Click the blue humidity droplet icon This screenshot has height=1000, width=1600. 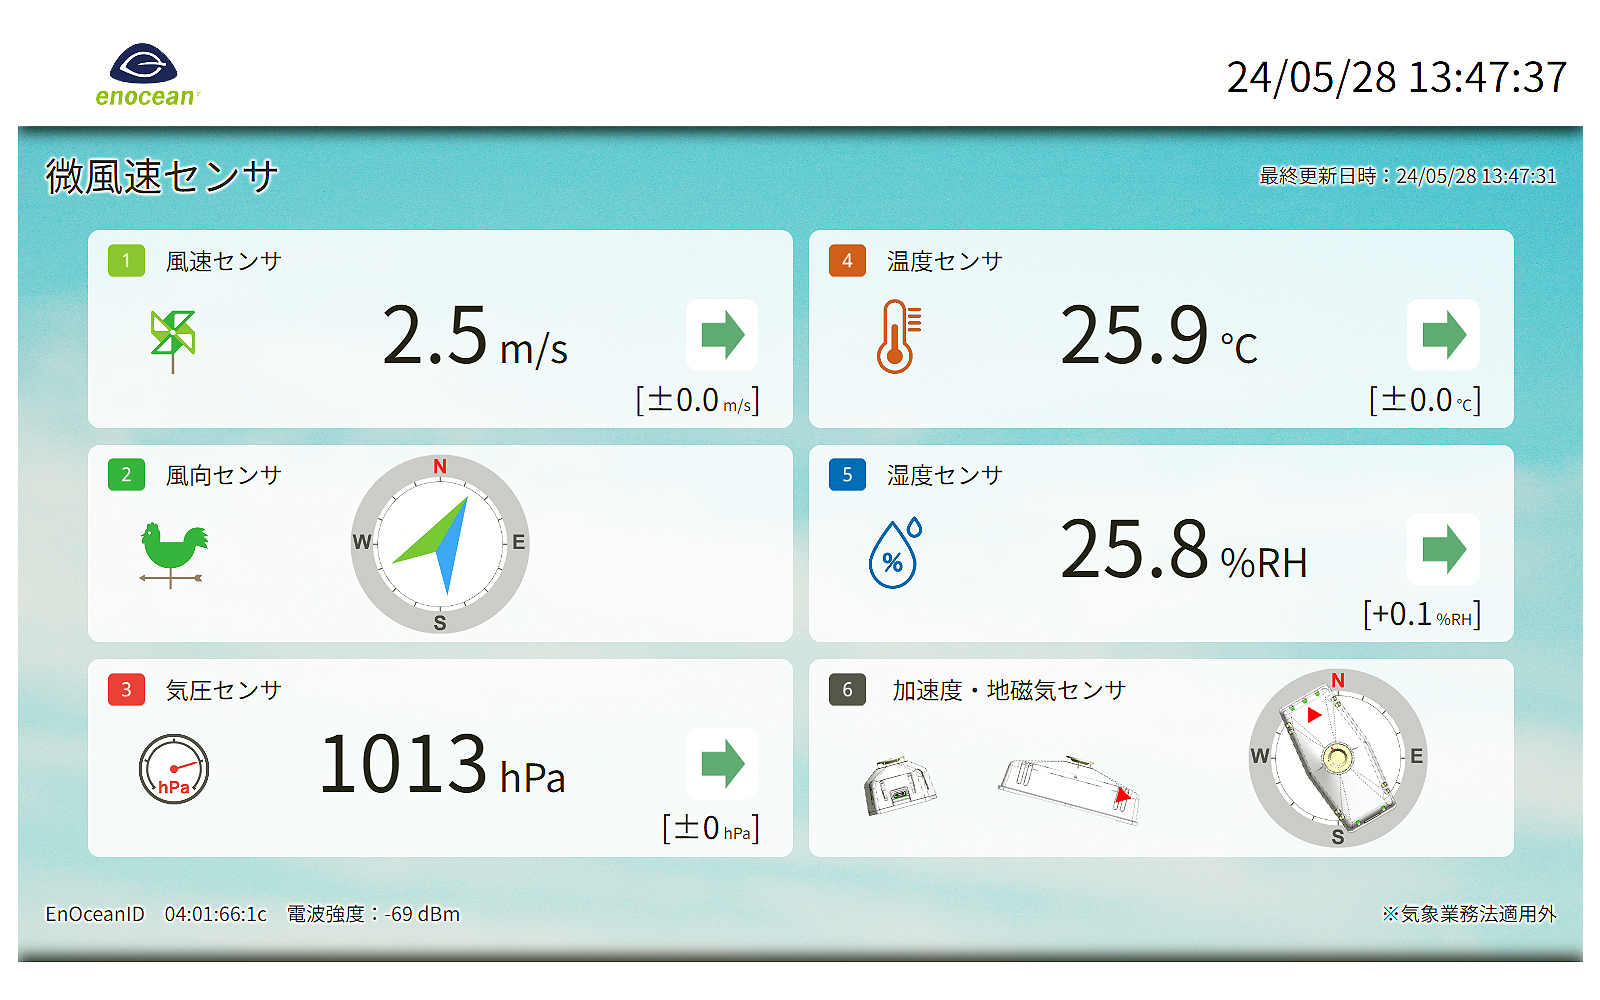[x=895, y=553]
